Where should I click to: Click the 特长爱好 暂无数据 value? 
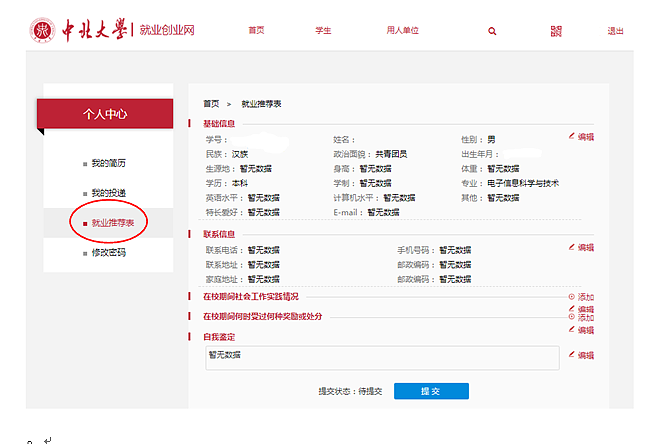point(263,212)
